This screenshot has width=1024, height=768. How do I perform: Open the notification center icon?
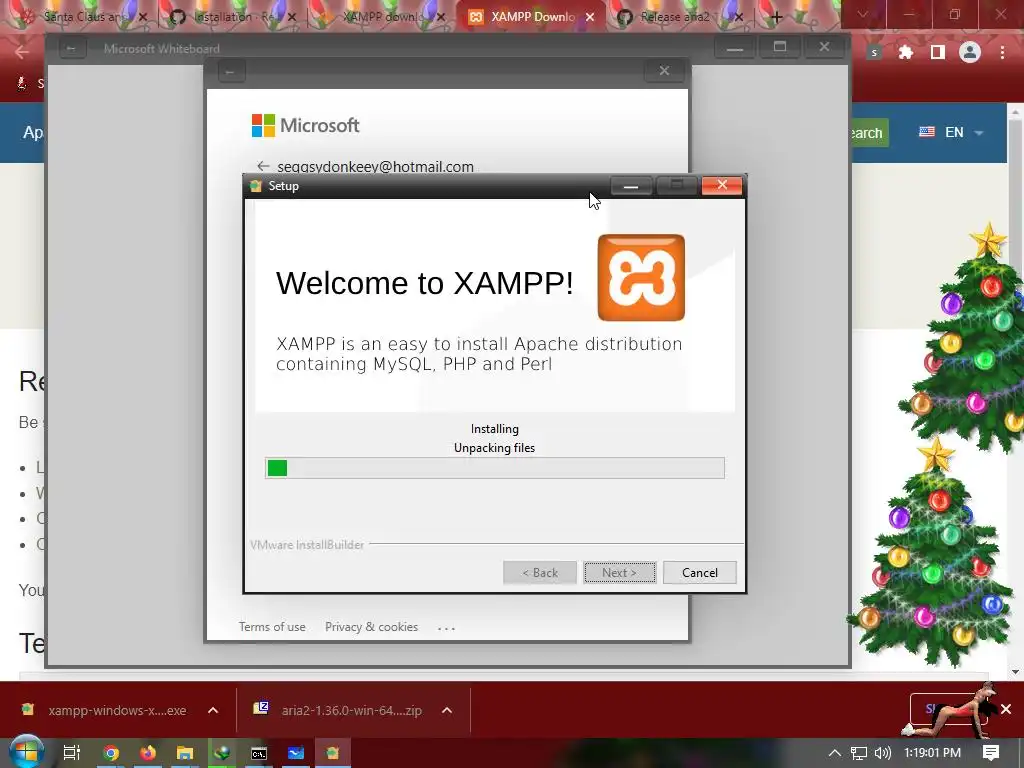(x=991, y=753)
